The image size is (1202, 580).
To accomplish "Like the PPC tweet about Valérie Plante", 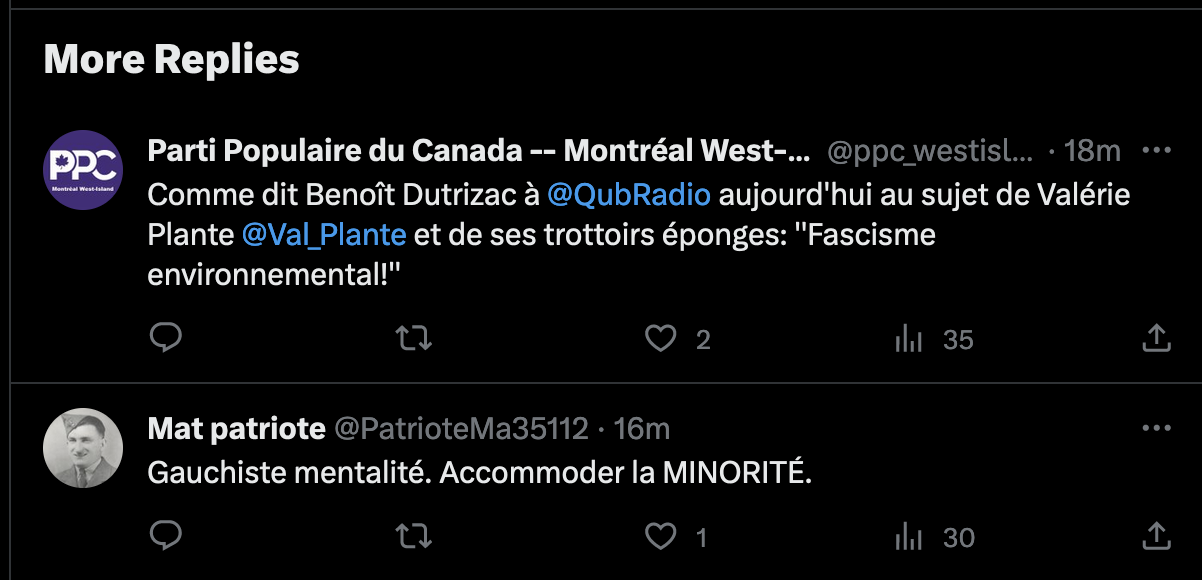I will pyautogui.click(x=660, y=339).
